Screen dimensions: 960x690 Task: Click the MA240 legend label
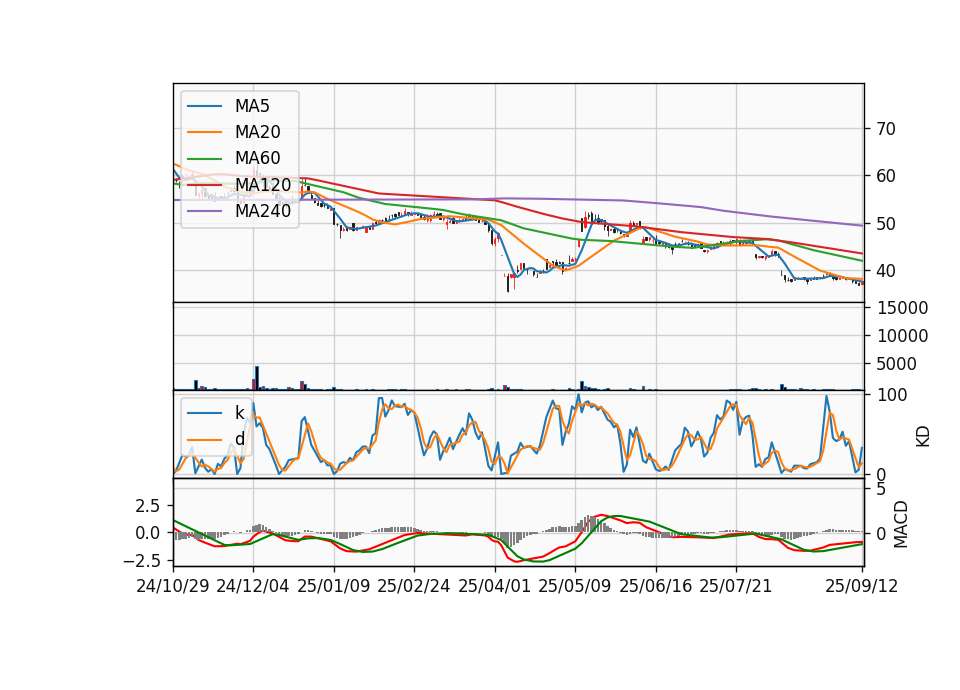click(263, 211)
